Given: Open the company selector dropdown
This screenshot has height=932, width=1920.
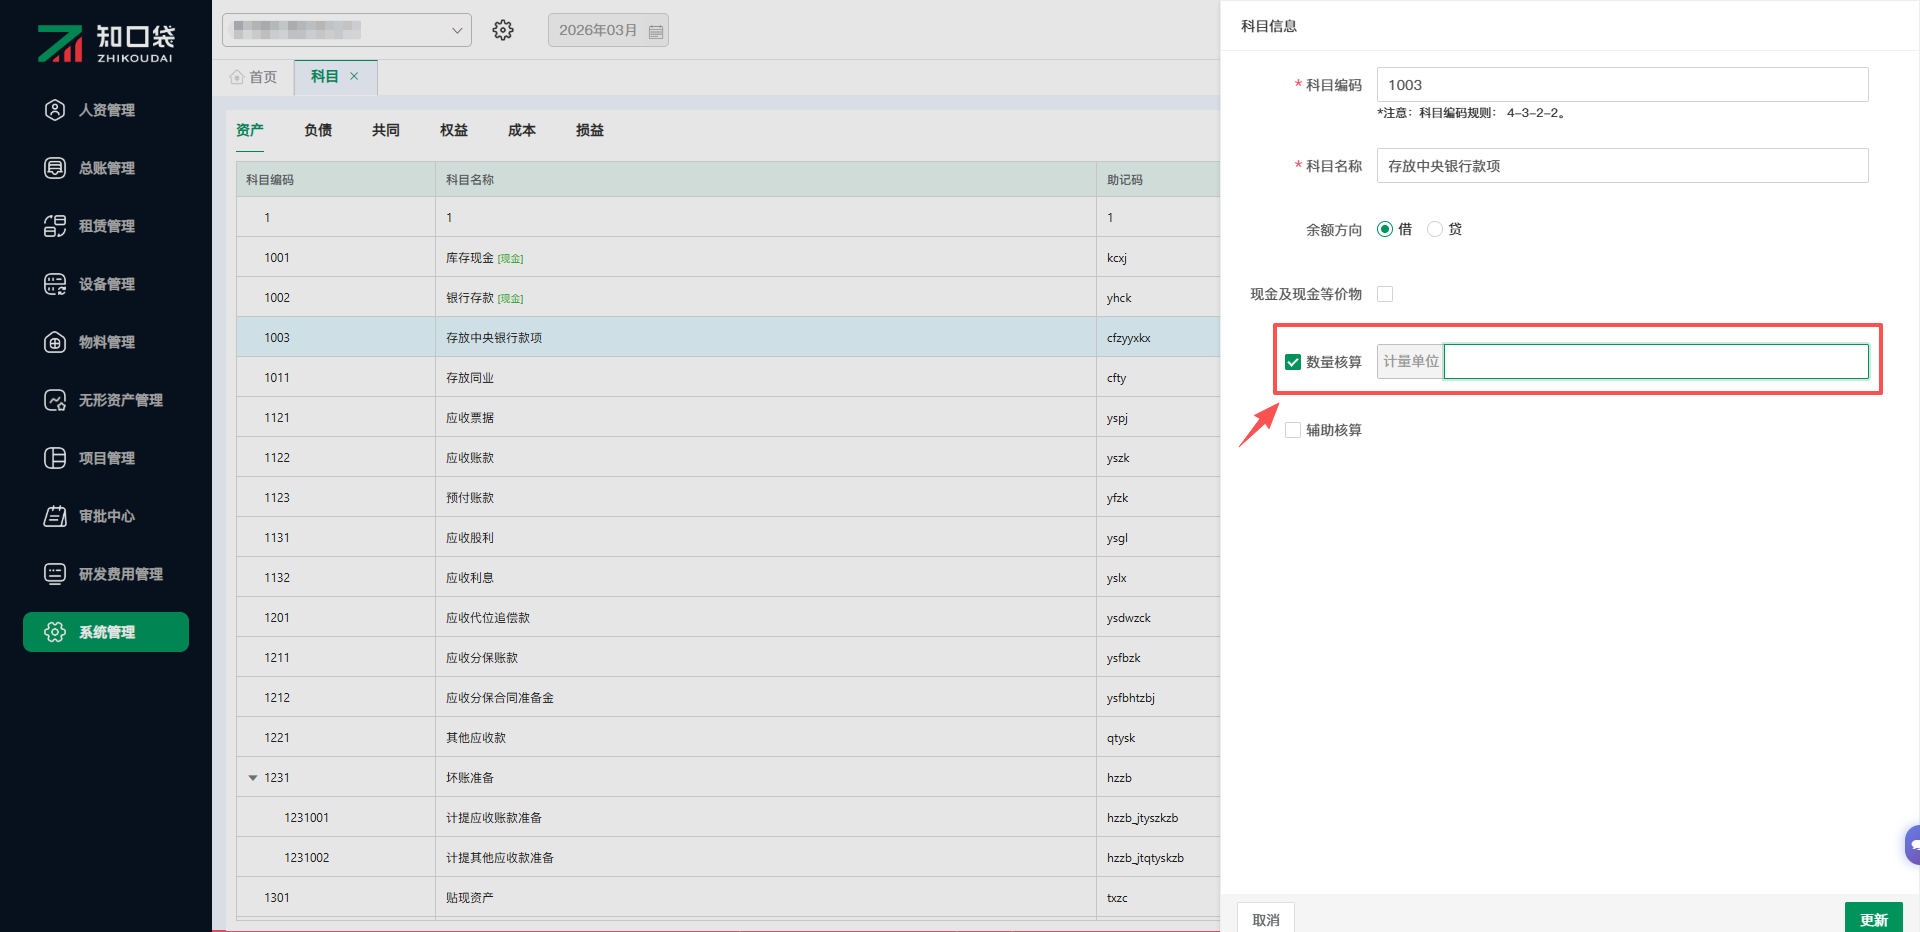Looking at the screenshot, I should (347, 30).
